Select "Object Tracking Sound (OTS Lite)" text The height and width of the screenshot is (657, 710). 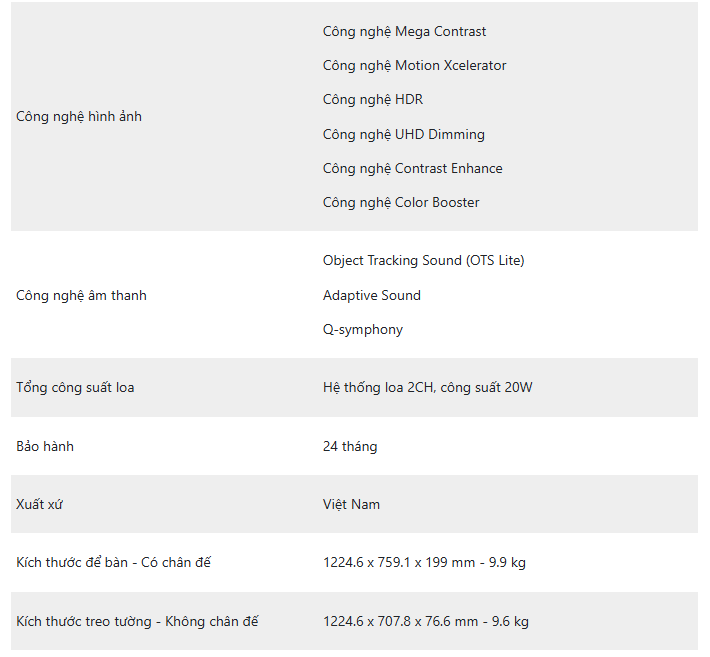point(423,261)
